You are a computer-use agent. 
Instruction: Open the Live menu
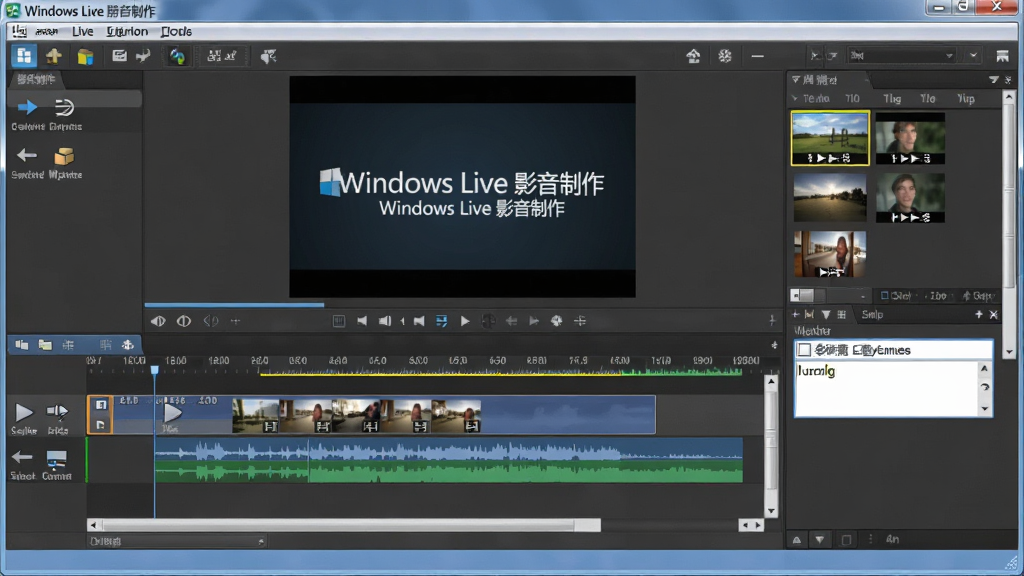[82, 31]
